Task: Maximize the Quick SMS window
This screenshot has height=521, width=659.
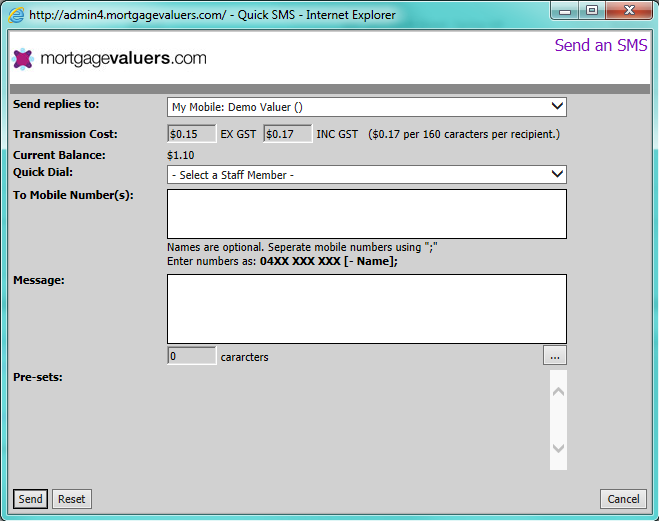Action: pos(592,11)
